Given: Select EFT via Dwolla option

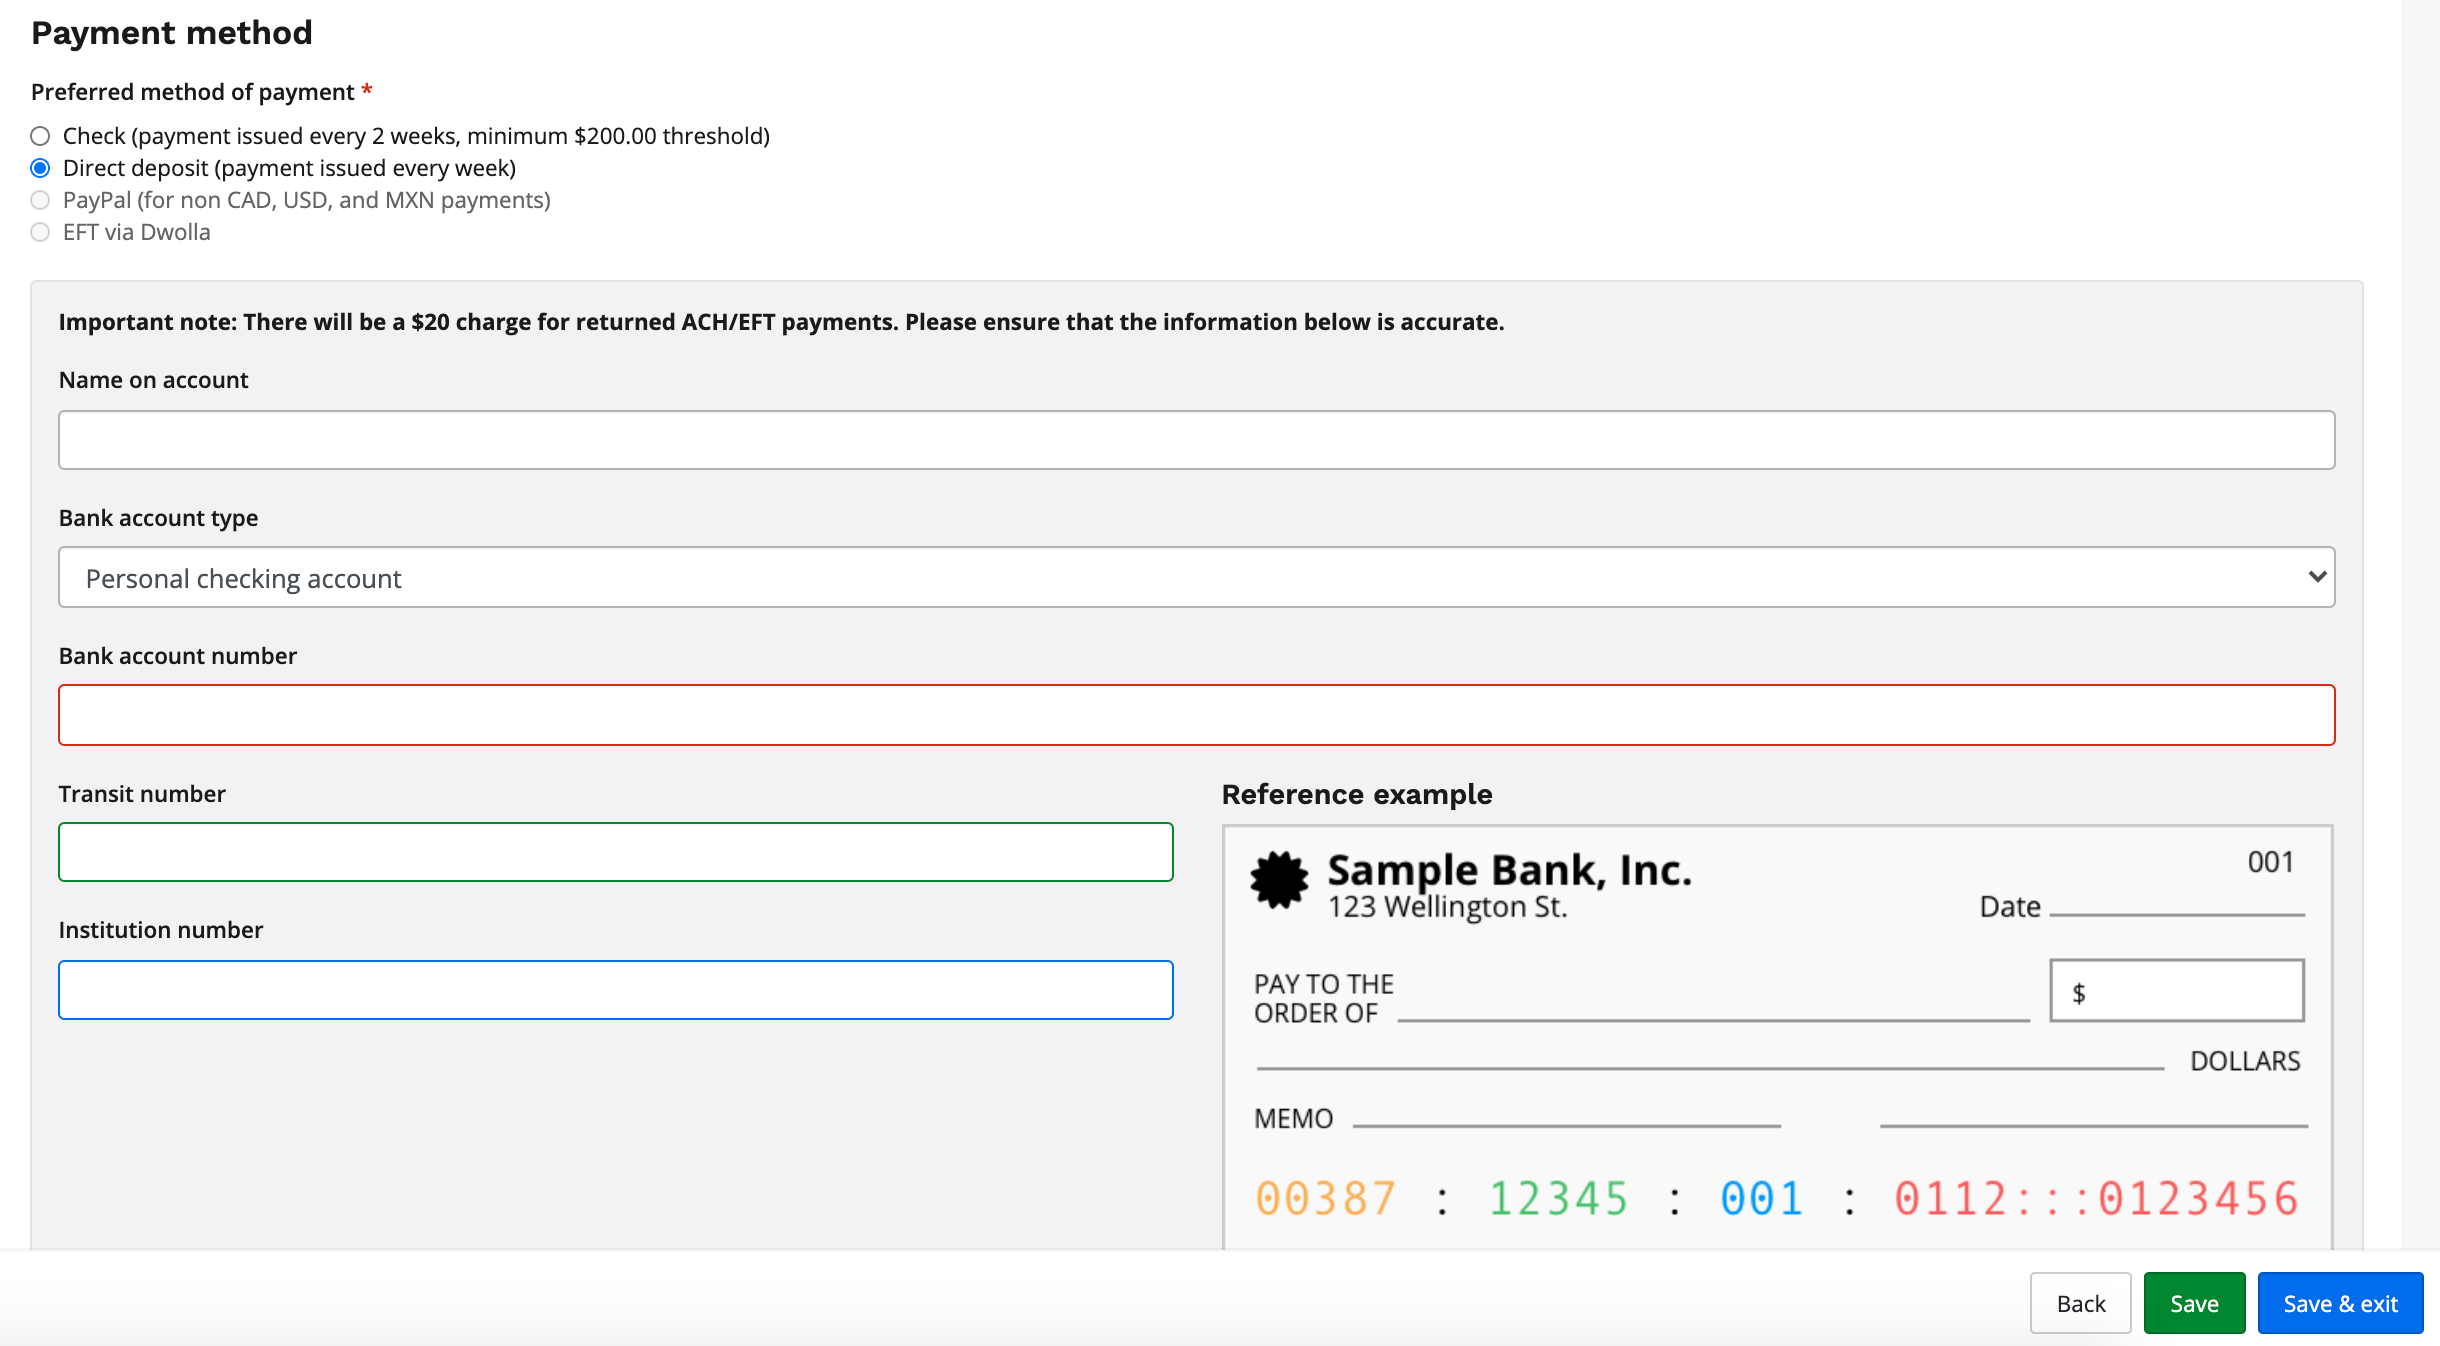Looking at the screenshot, I should pos(40,232).
